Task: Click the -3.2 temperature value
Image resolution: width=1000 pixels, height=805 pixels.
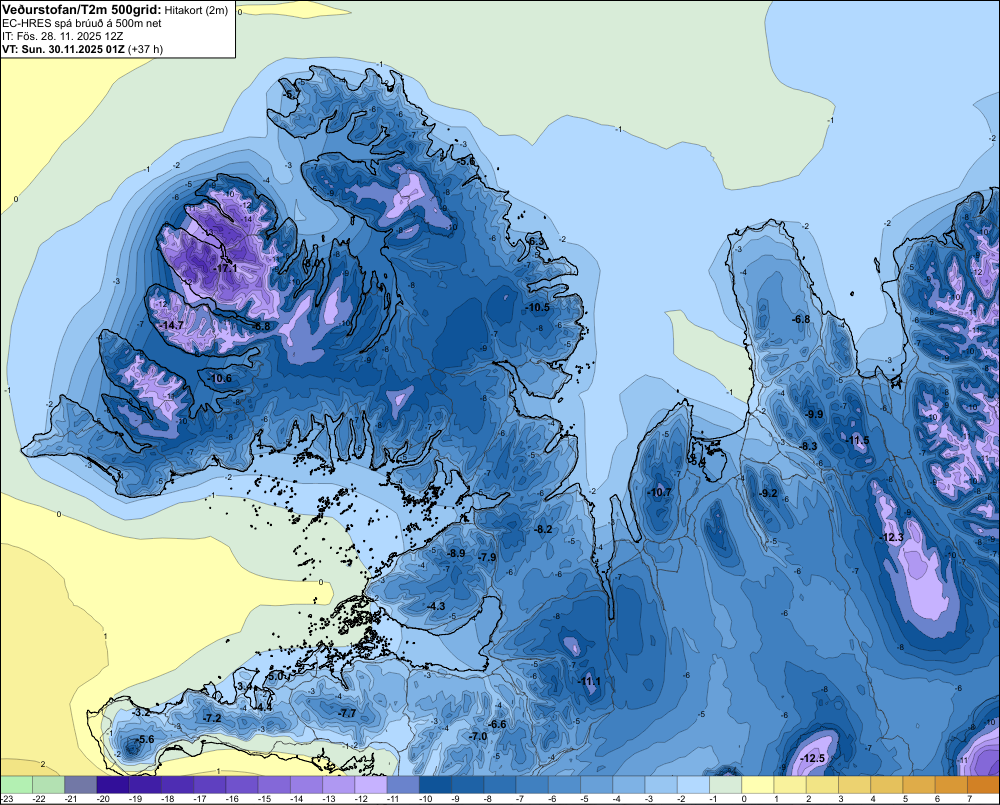Action: [x=142, y=712]
